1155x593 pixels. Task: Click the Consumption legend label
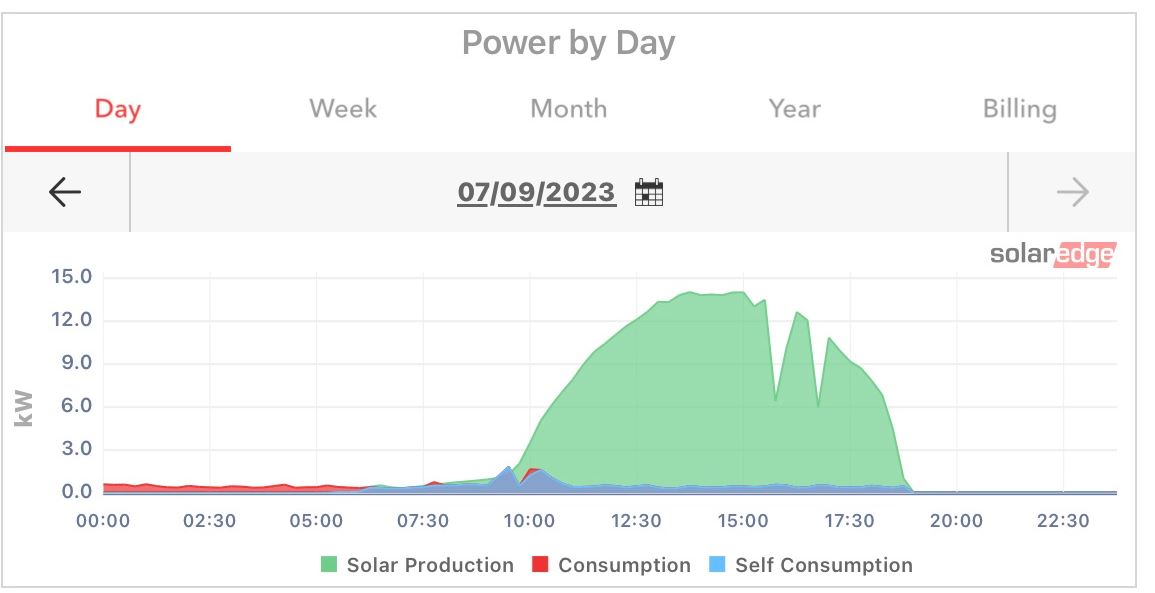[624, 565]
